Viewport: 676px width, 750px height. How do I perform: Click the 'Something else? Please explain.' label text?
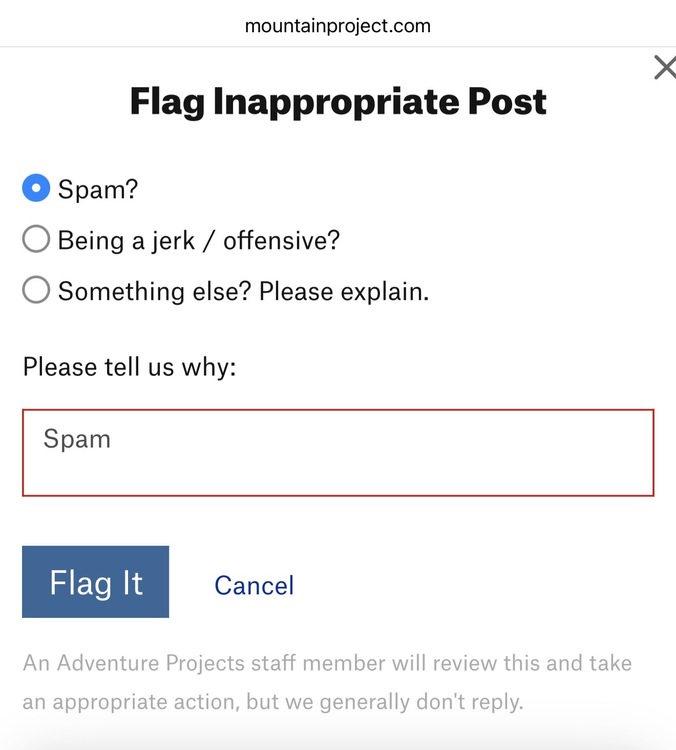pyautogui.click(x=243, y=292)
